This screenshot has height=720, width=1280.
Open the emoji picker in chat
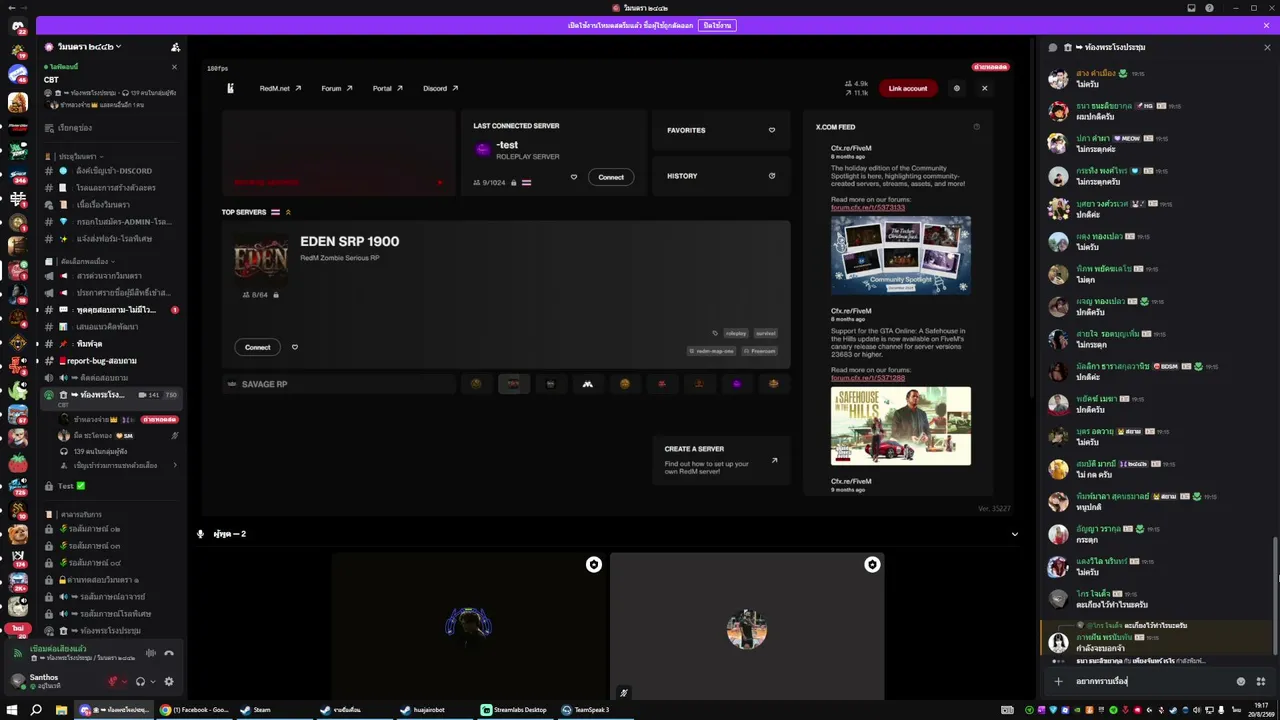tap(1241, 681)
